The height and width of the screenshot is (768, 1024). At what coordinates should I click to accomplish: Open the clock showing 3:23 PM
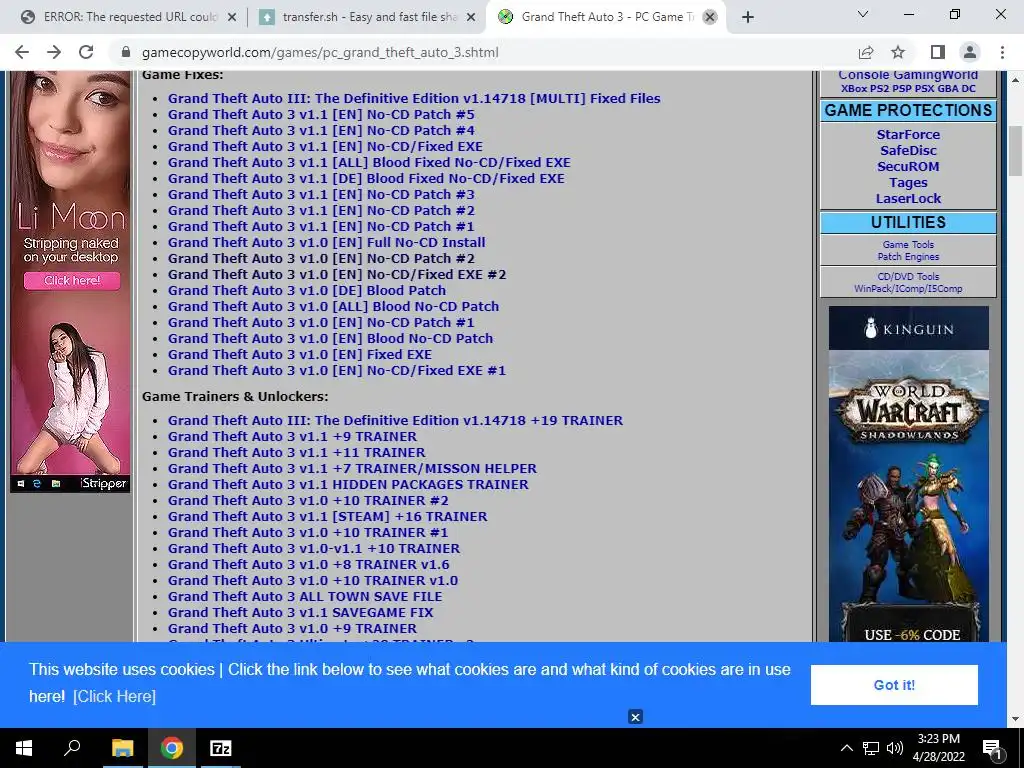point(938,748)
